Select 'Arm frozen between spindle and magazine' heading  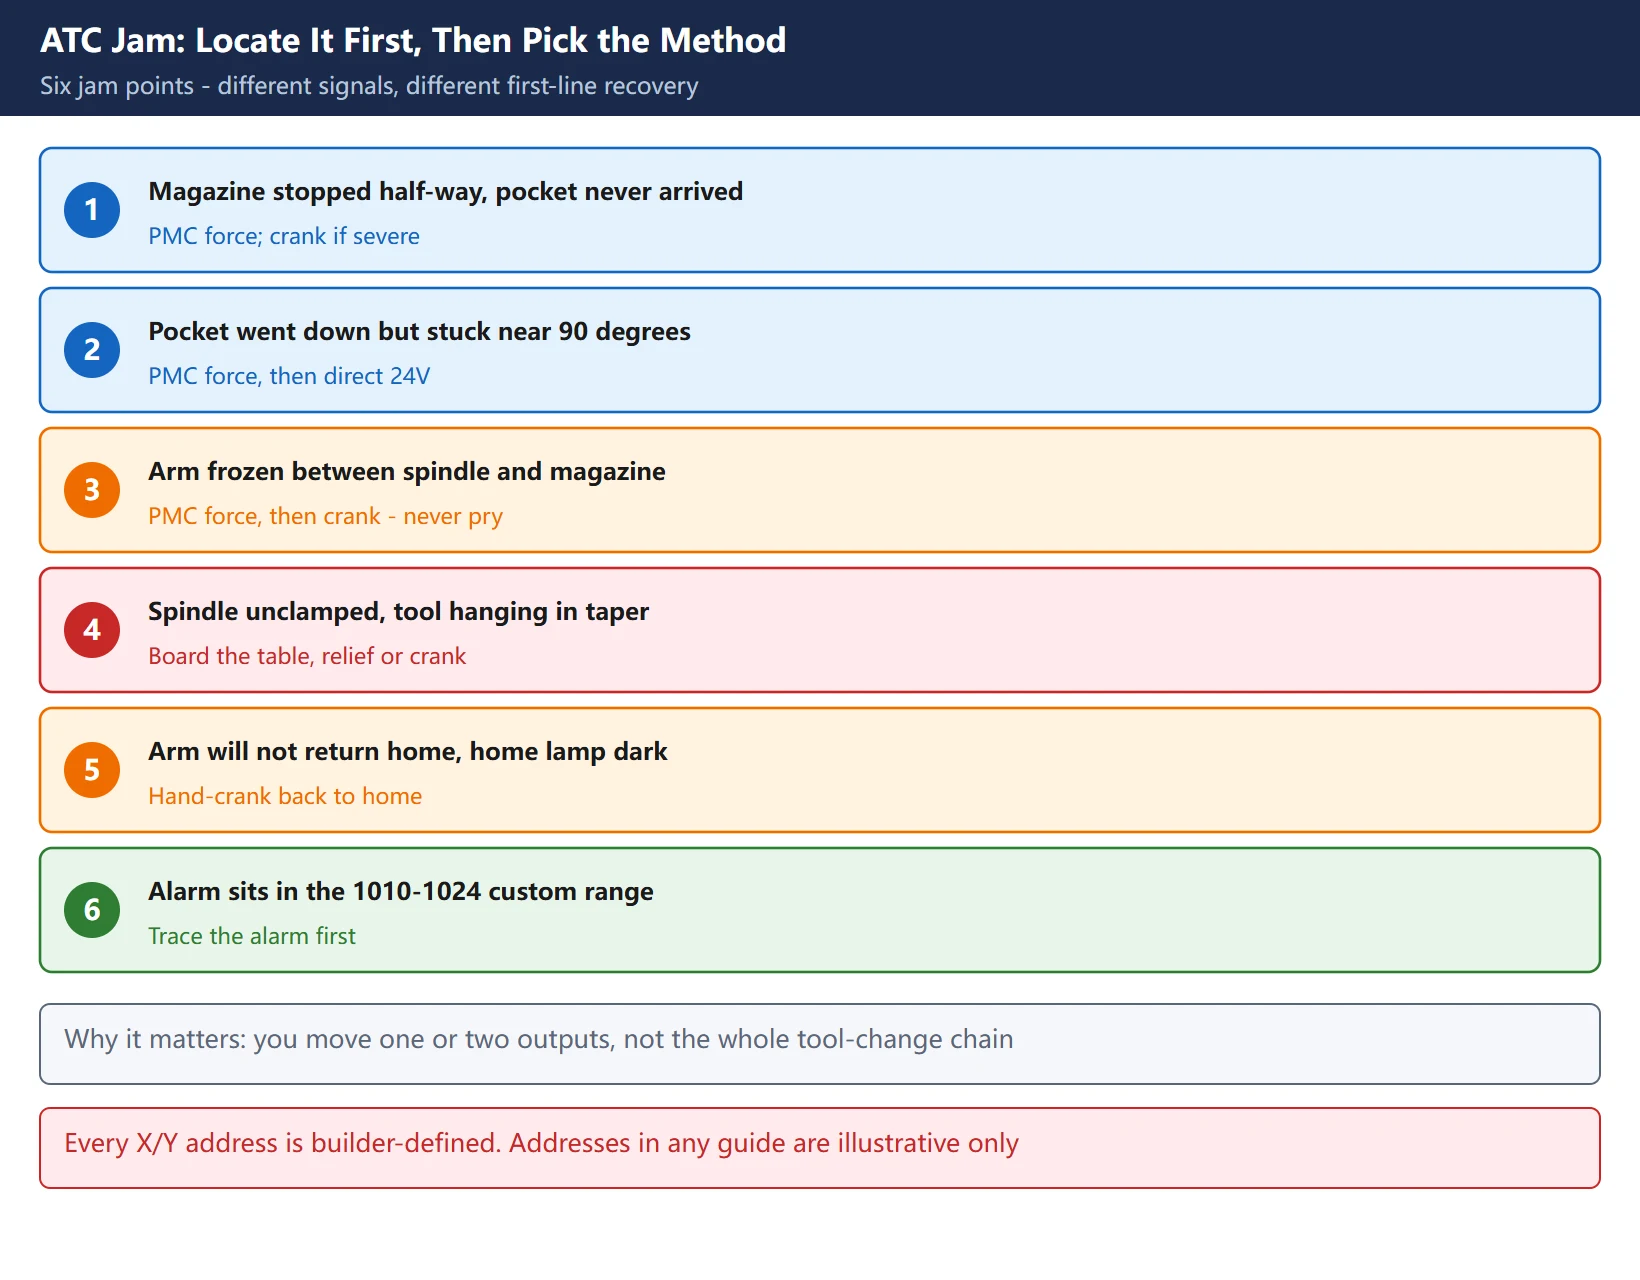click(x=407, y=471)
